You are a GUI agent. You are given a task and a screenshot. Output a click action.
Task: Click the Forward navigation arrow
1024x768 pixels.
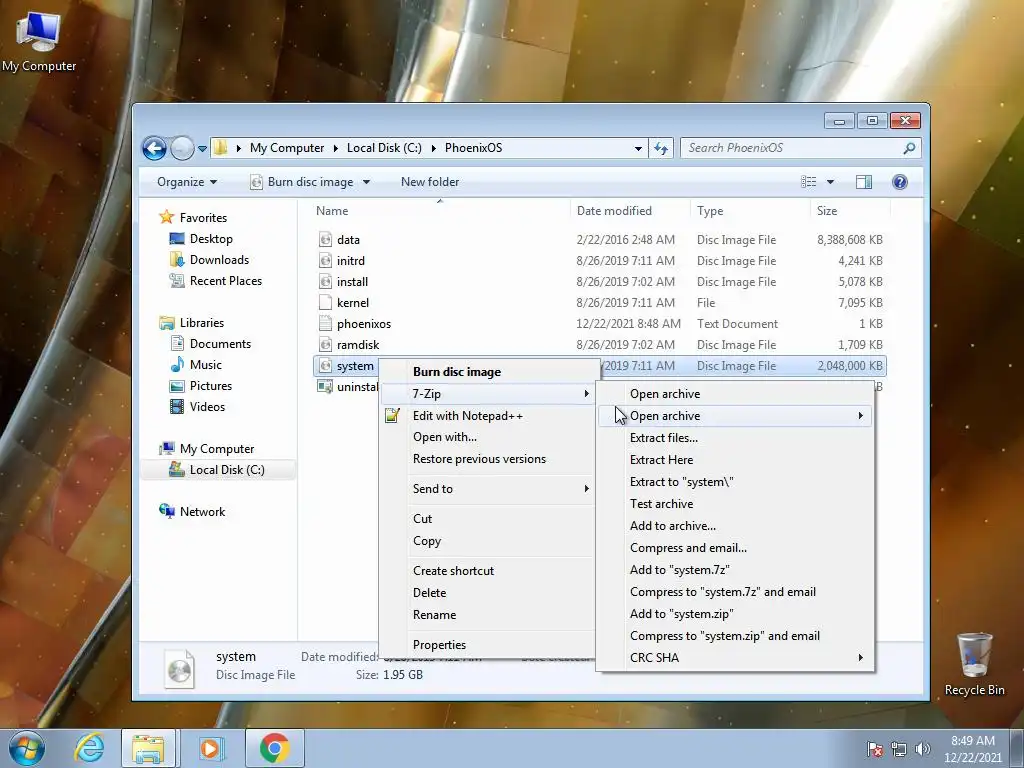(x=182, y=148)
